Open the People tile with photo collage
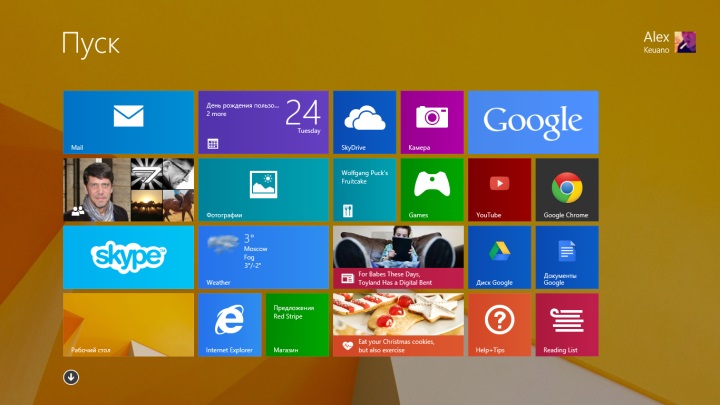The width and height of the screenshot is (720, 405). tap(128, 189)
